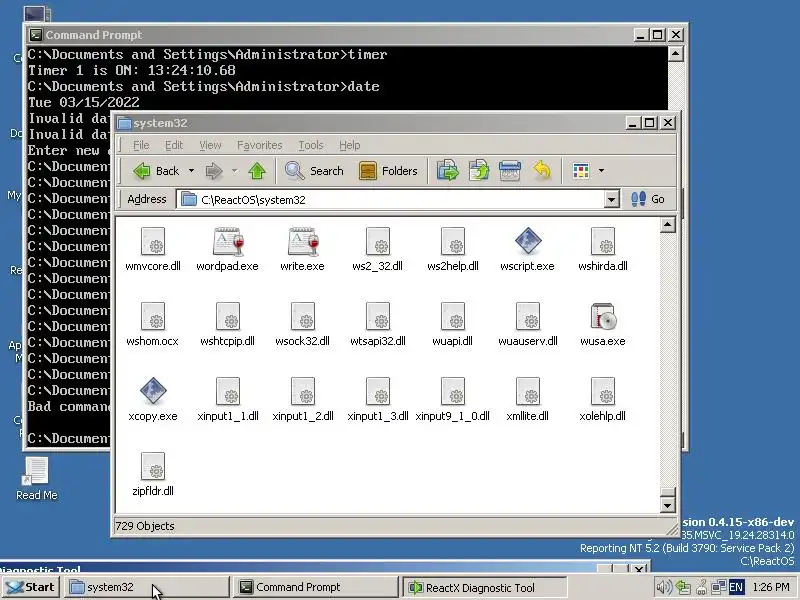
Task: Open the Edit menu
Action: 174,145
